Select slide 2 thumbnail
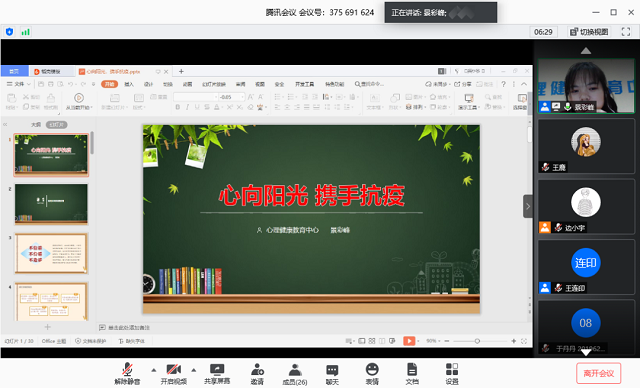Image resolution: width=640 pixels, height=388 pixels. click(51, 204)
